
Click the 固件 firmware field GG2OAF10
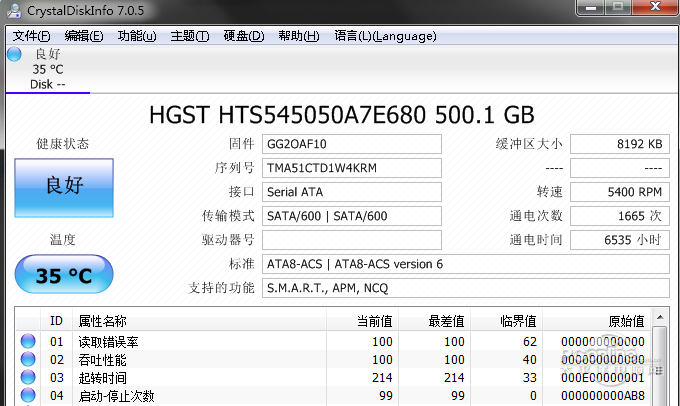[x=352, y=144]
